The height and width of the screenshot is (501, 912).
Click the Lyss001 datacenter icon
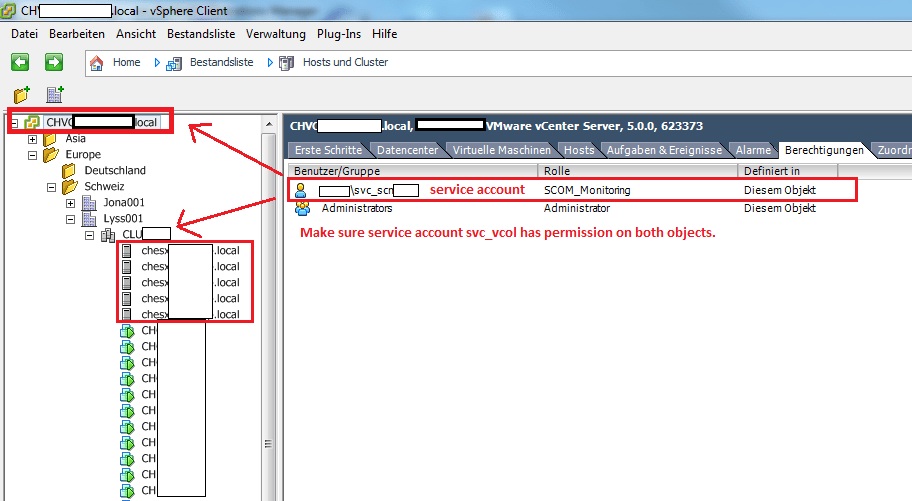[89, 219]
